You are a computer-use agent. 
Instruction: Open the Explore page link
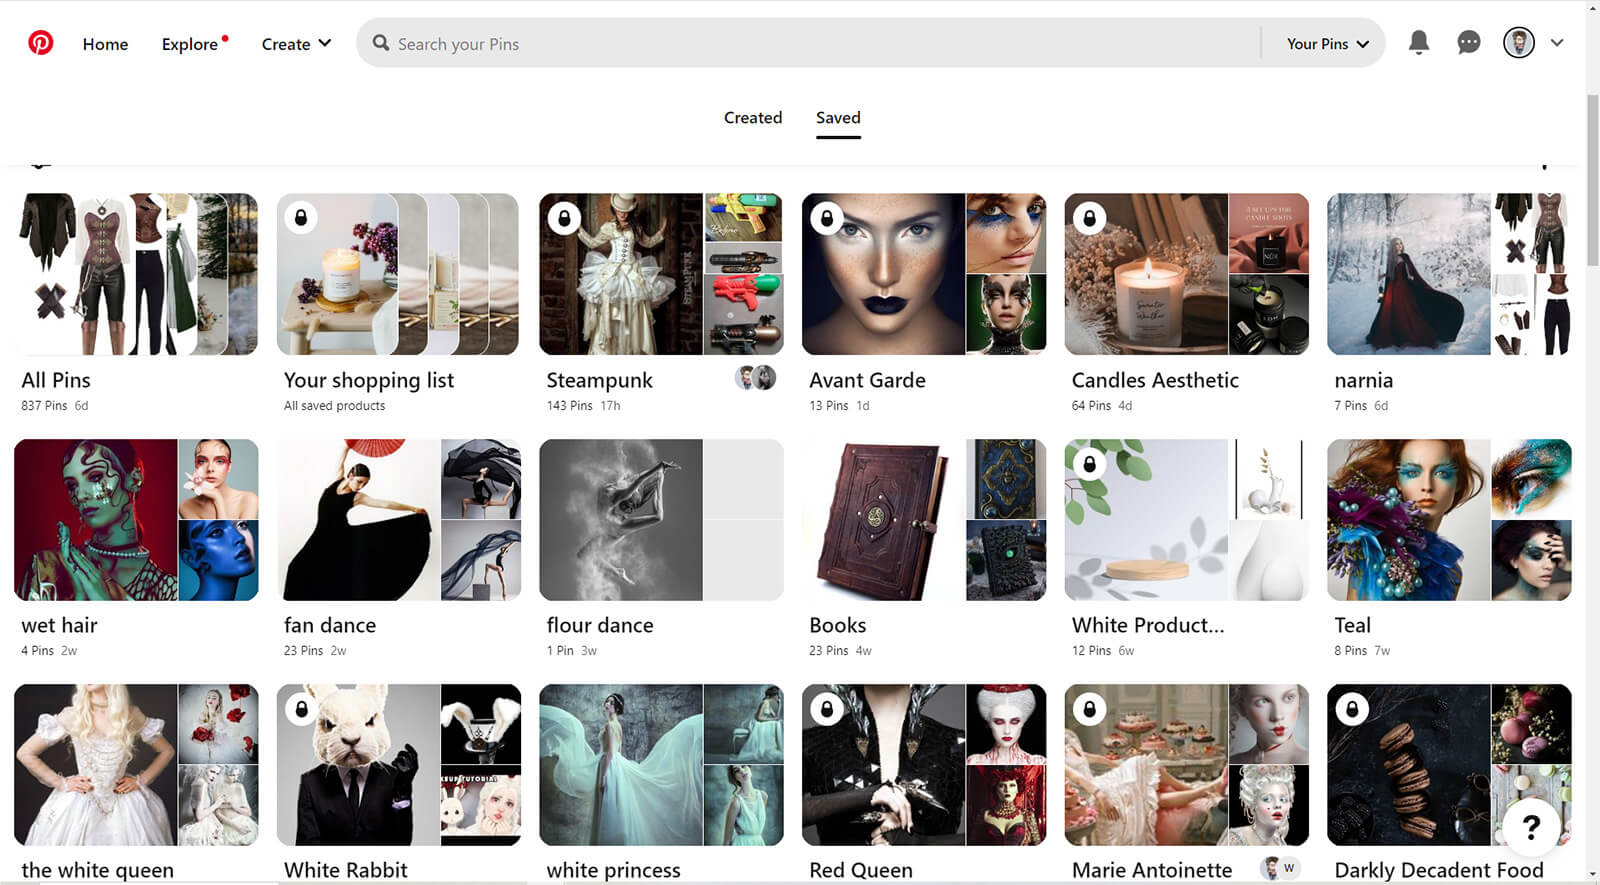[190, 44]
